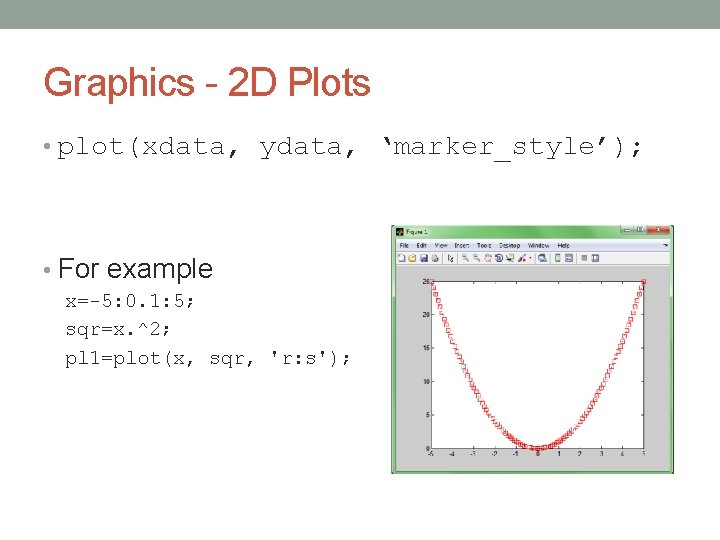Open the Desktop menu in Figure 1
720x540 pixels.
(x=510, y=246)
